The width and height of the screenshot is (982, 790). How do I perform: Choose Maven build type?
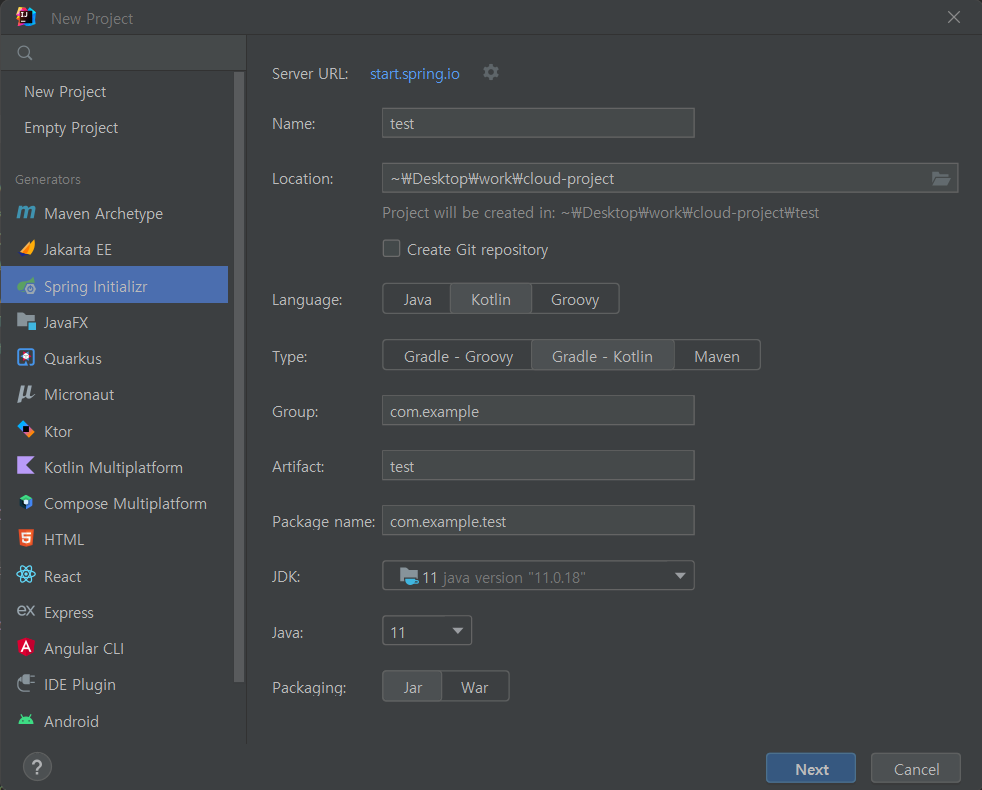(x=717, y=356)
